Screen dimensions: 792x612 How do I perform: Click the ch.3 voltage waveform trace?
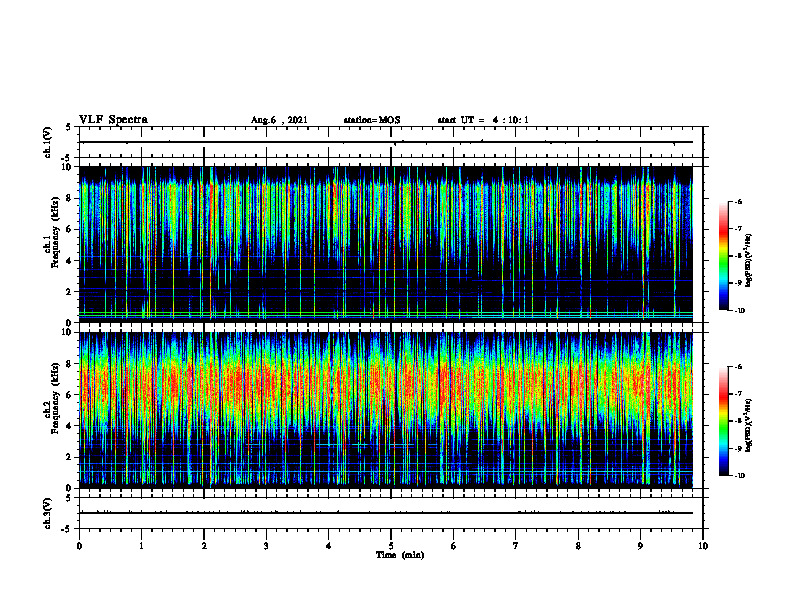pos(386,513)
